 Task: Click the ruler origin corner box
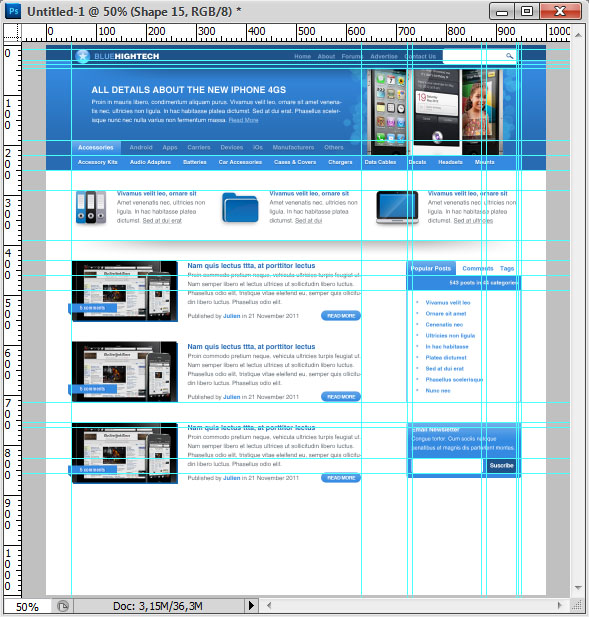tap(12, 32)
